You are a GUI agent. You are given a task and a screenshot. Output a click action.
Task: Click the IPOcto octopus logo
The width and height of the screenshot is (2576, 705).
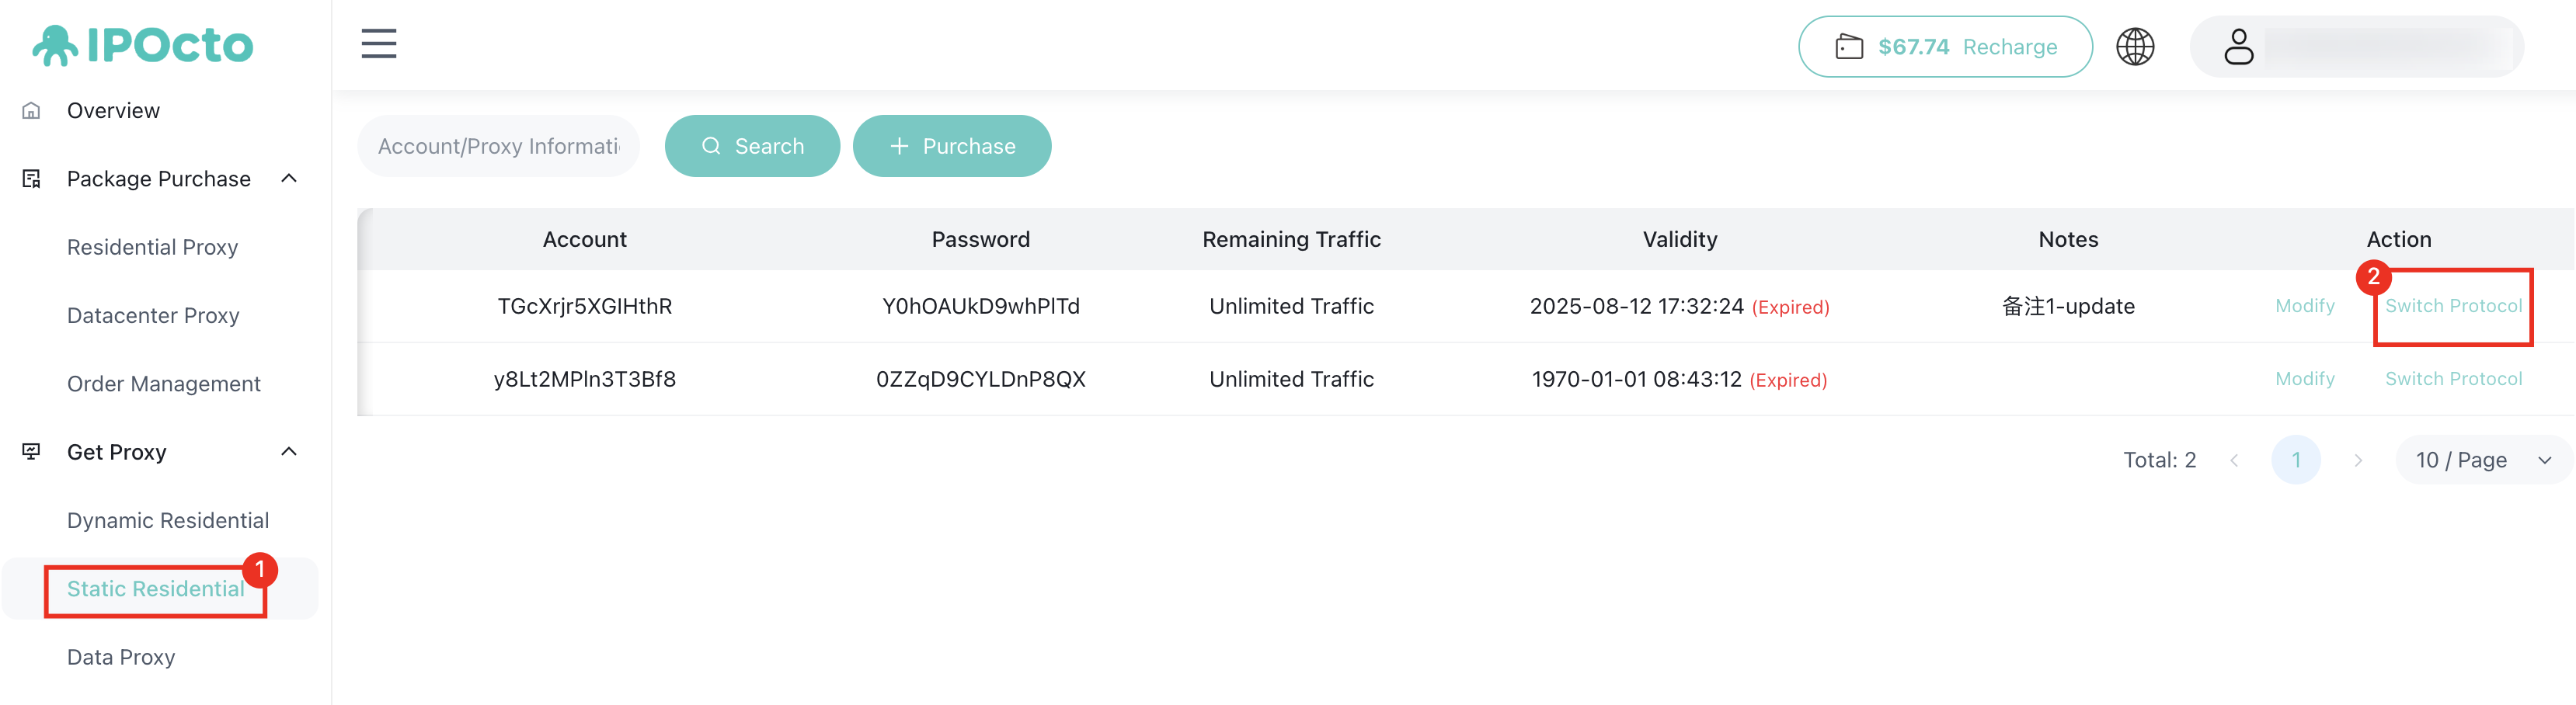click(55, 45)
